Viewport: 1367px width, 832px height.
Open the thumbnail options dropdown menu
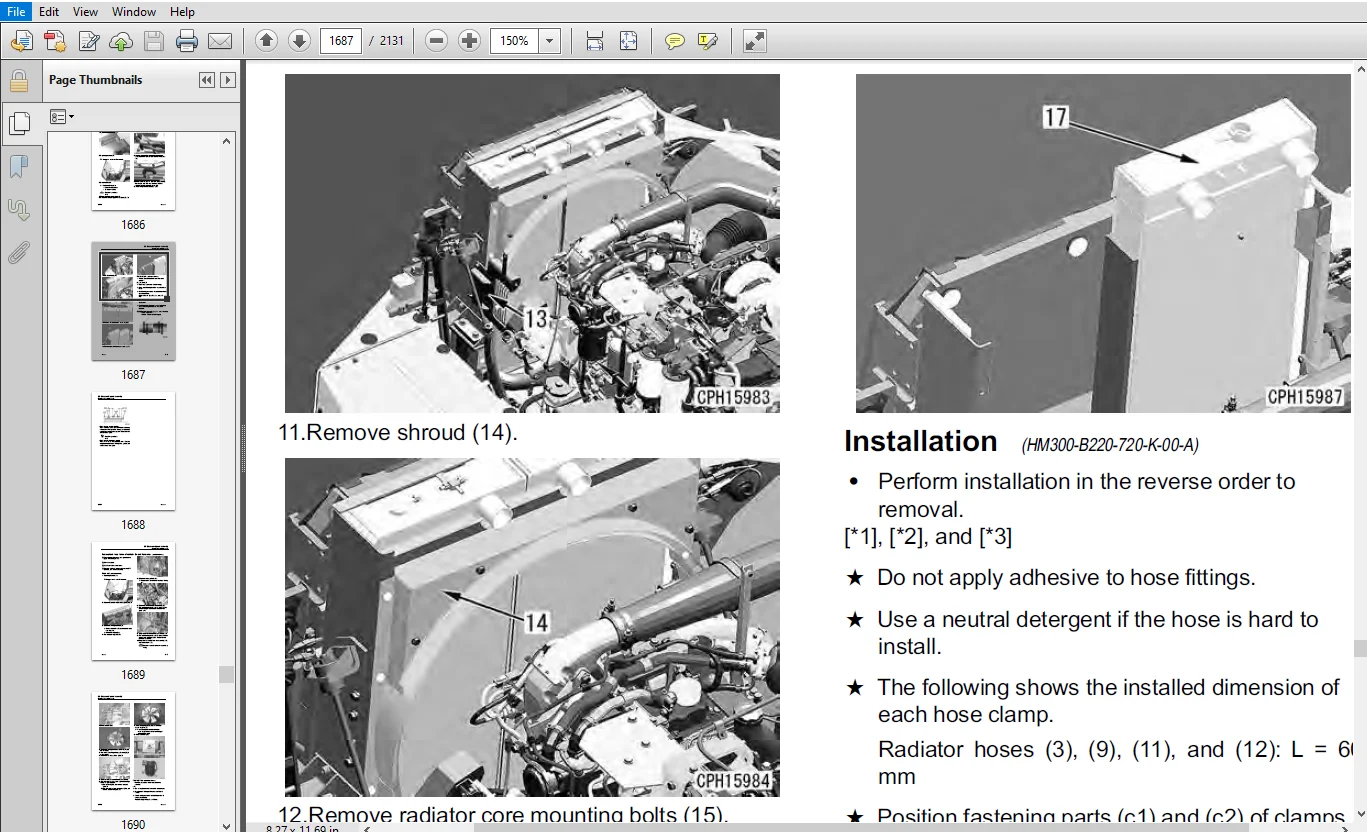pos(62,117)
